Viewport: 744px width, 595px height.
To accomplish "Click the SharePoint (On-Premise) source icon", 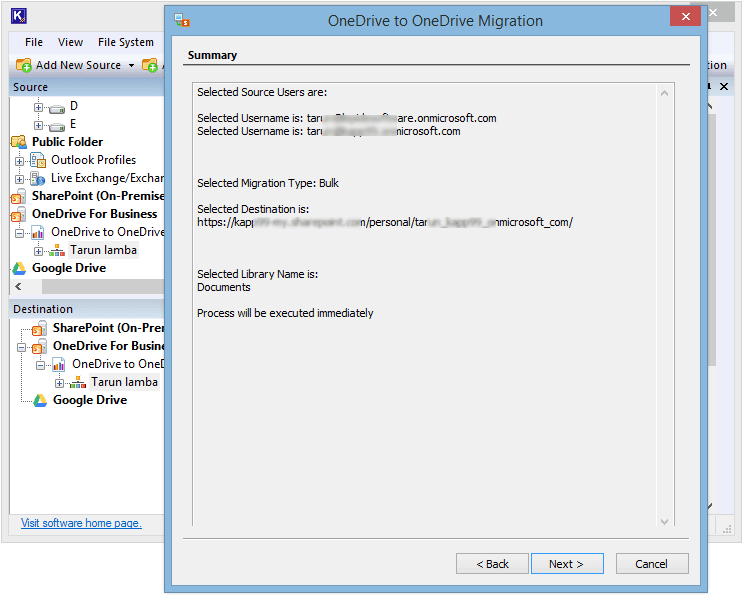I will pyautogui.click(x=19, y=196).
